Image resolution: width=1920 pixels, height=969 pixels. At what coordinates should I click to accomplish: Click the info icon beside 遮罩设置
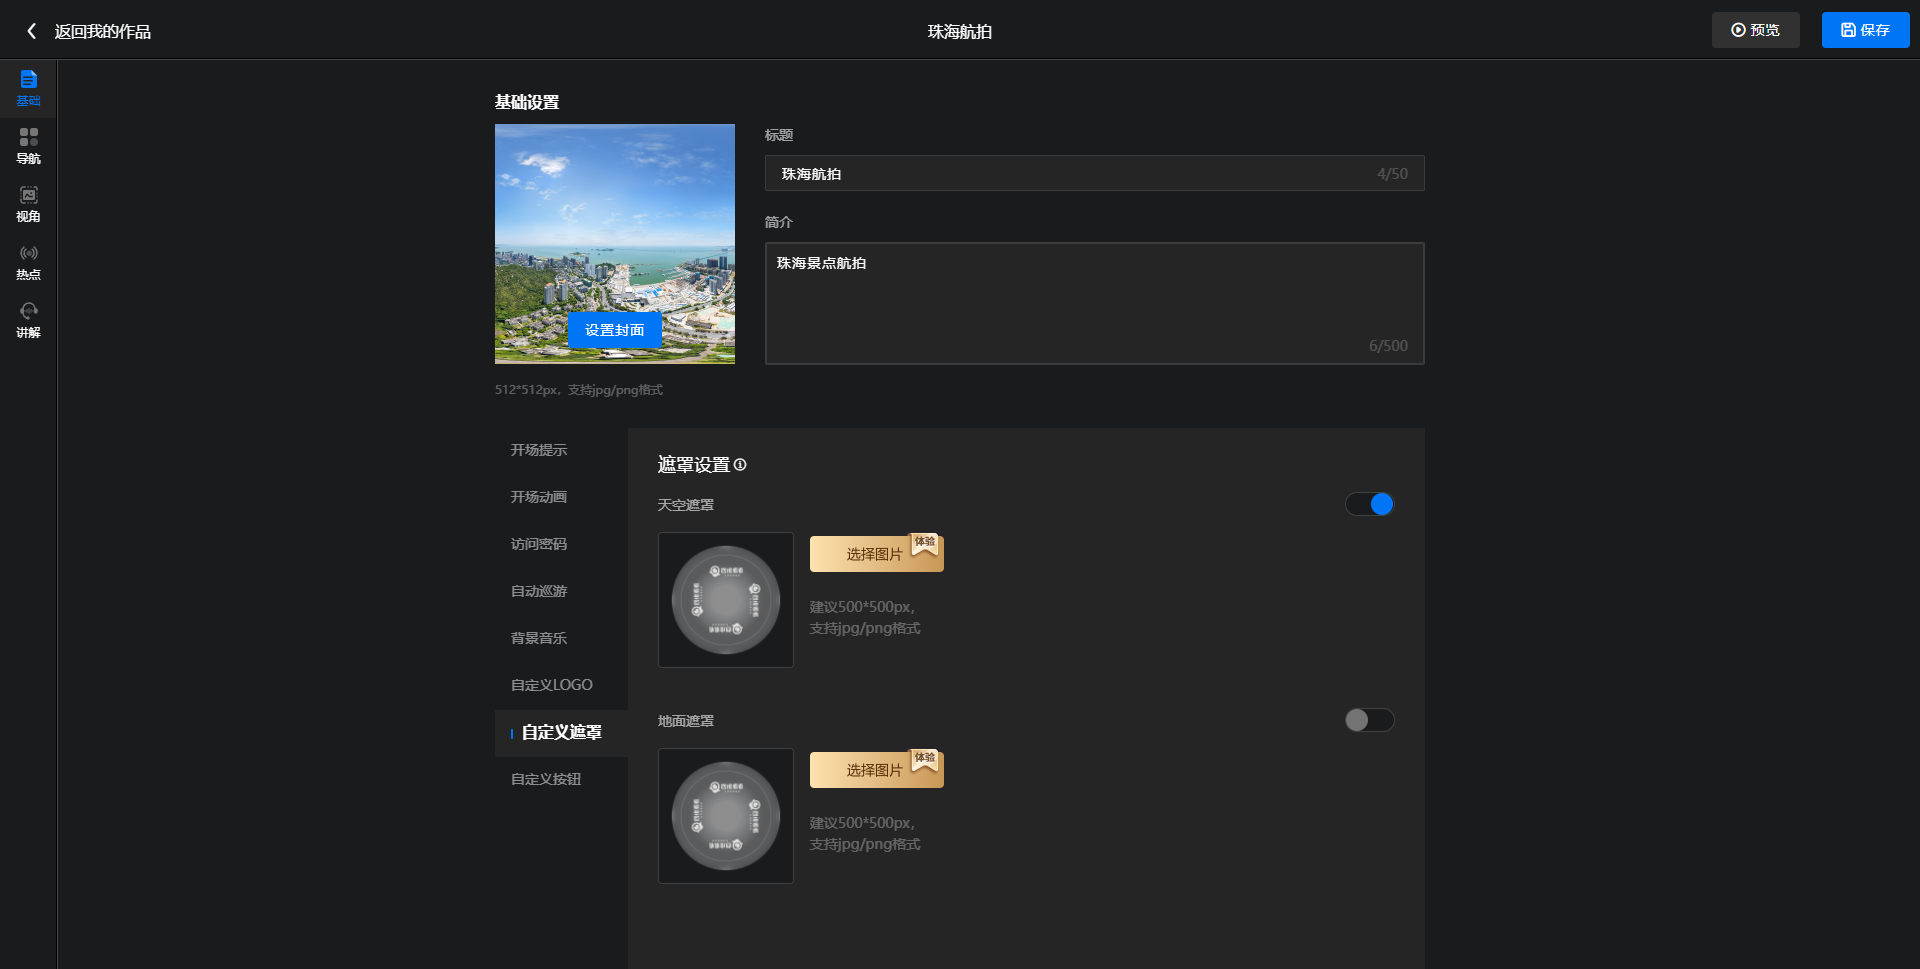[x=740, y=465]
